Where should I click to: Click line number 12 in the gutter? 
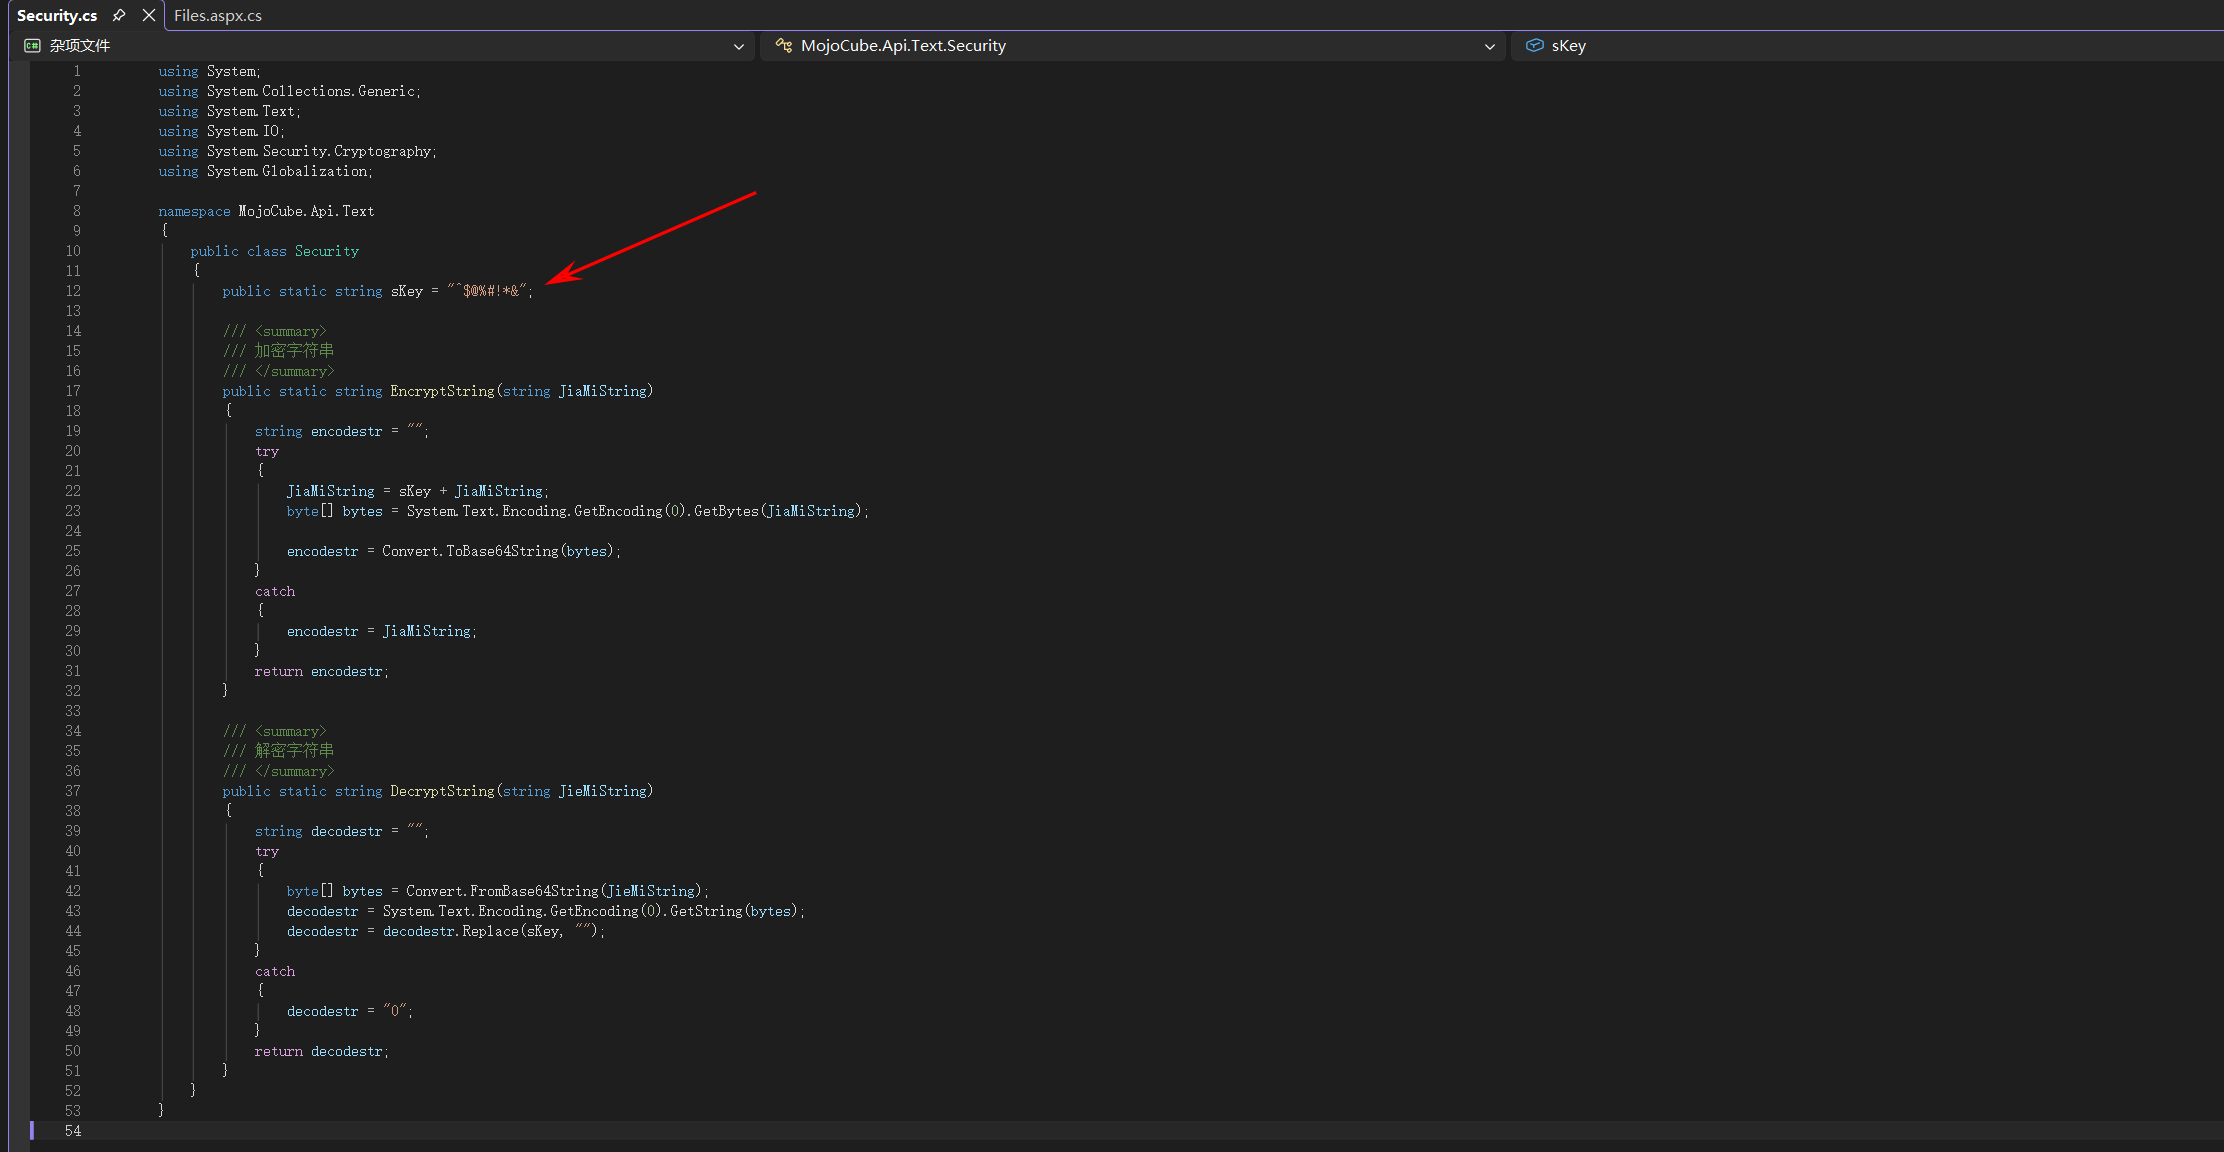[x=73, y=291]
